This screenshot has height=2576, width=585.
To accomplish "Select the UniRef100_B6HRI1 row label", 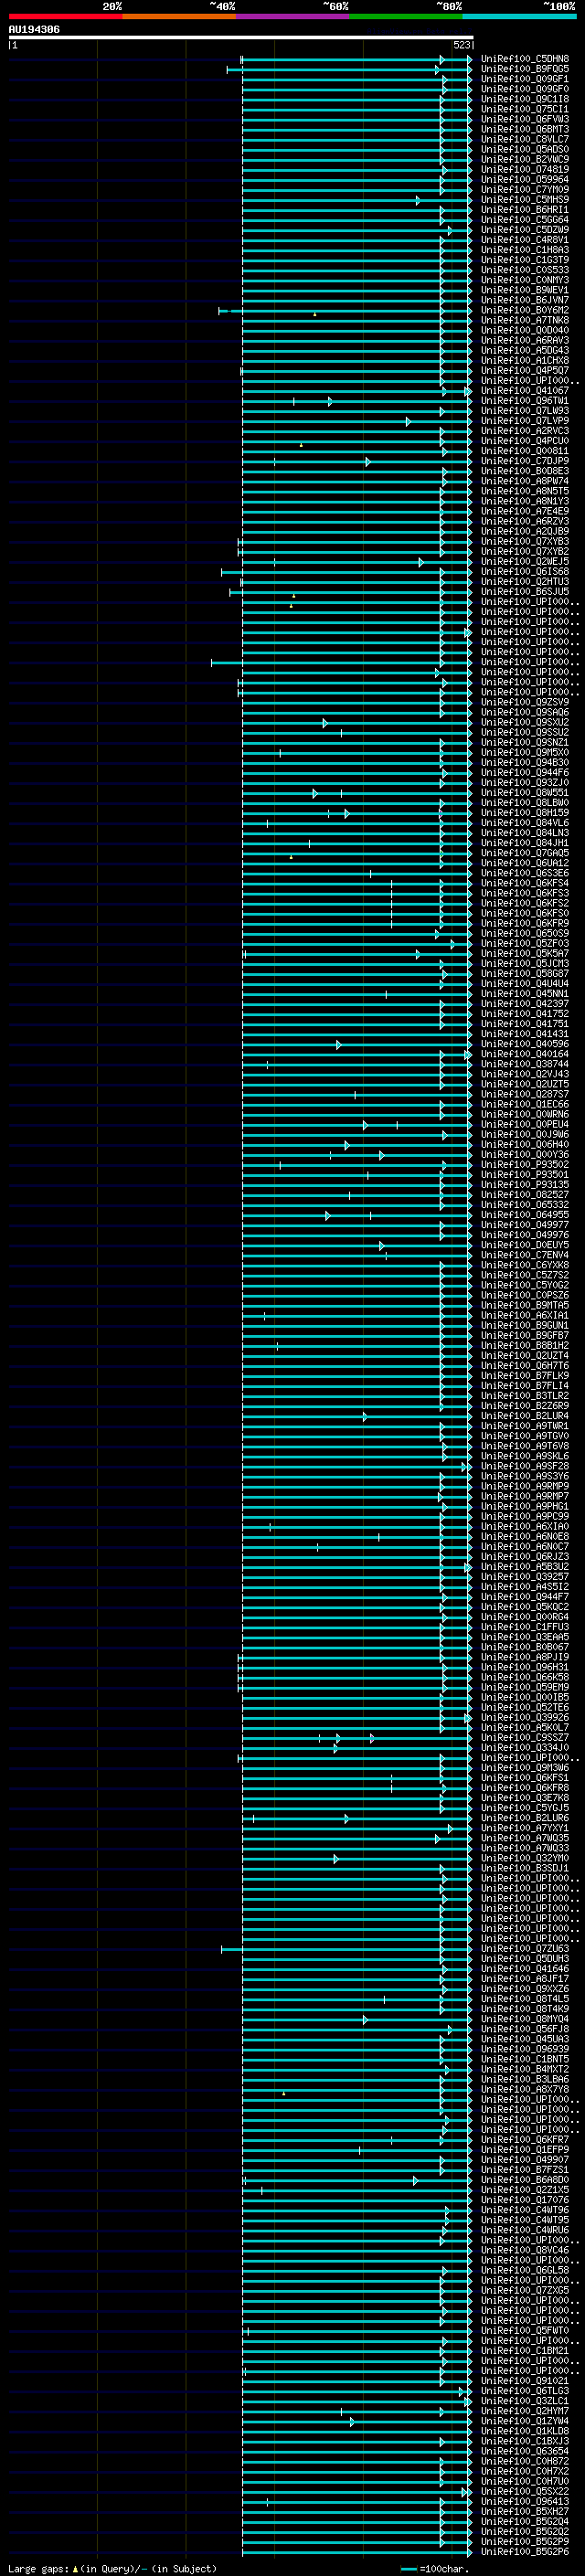I will pyautogui.click(x=524, y=210).
